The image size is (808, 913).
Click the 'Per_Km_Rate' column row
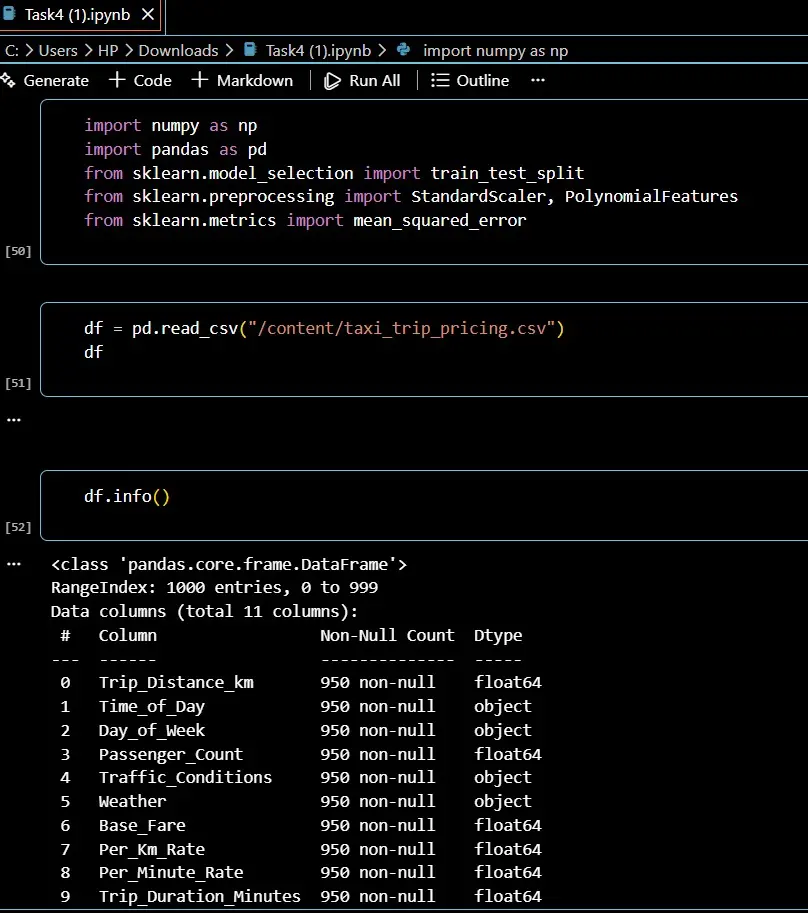296,849
